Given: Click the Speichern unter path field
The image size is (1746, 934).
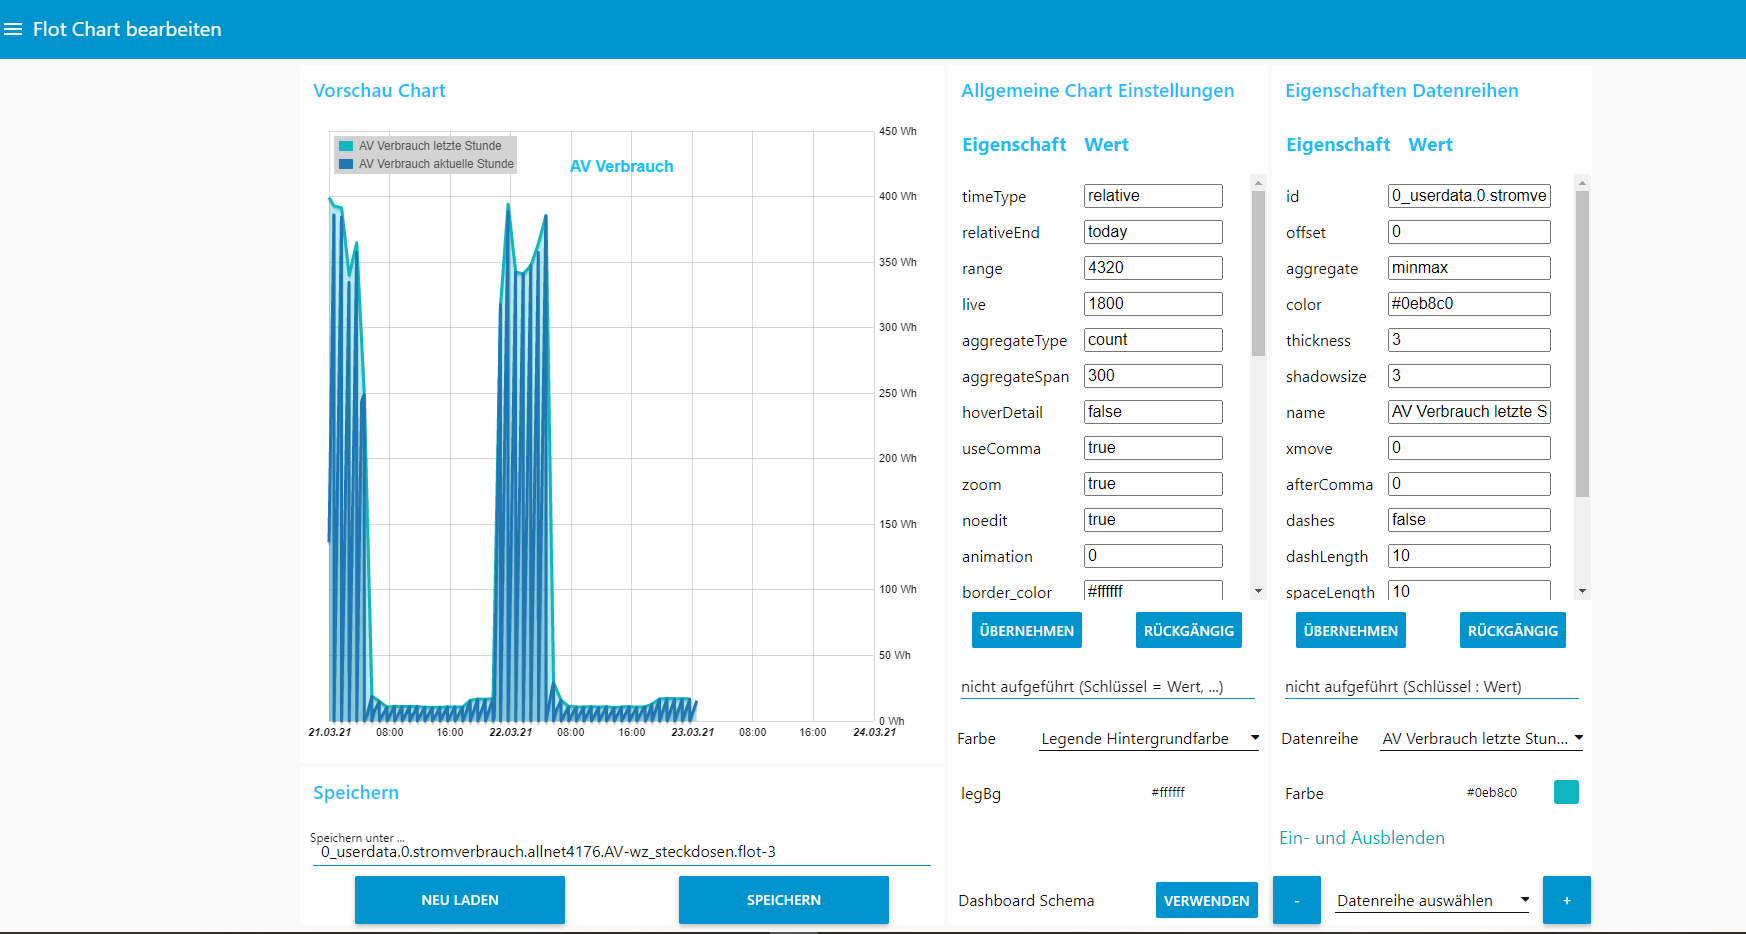Looking at the screenshot, I should [622, 852].
